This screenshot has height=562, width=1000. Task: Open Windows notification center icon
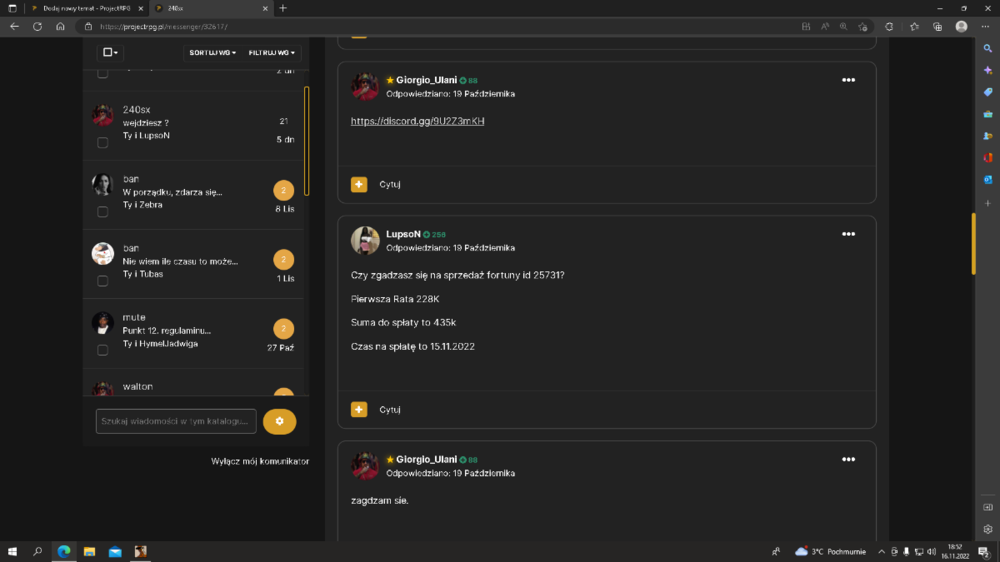pos(984,552)
